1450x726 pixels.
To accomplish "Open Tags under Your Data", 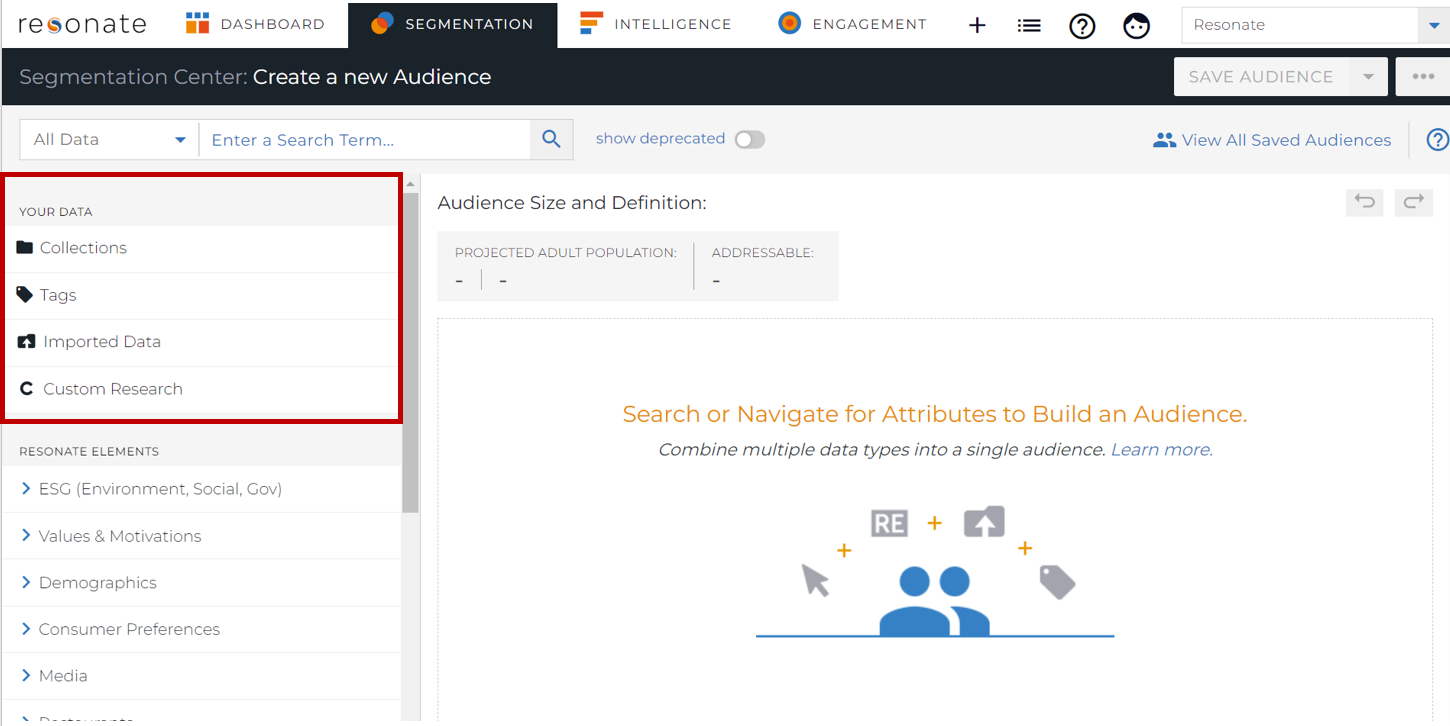I will click(x=200, y=295).
